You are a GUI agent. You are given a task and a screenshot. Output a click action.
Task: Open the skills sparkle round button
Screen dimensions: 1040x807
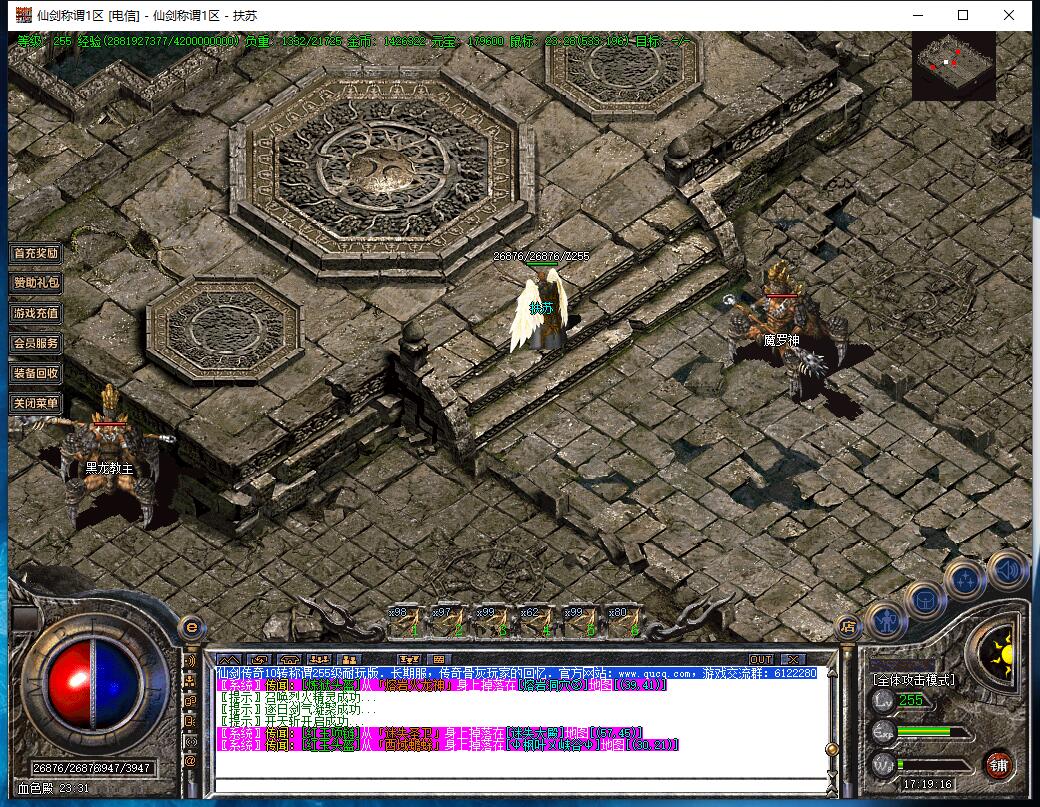965,580
